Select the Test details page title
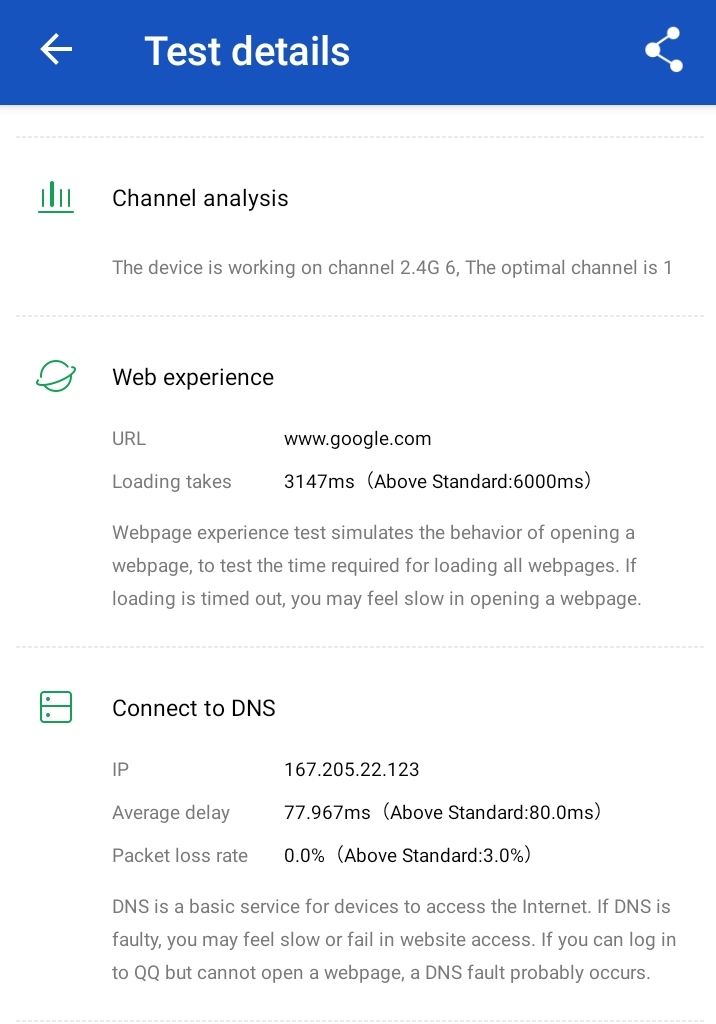Viewport: 716px width, 1024px height. 247,51
